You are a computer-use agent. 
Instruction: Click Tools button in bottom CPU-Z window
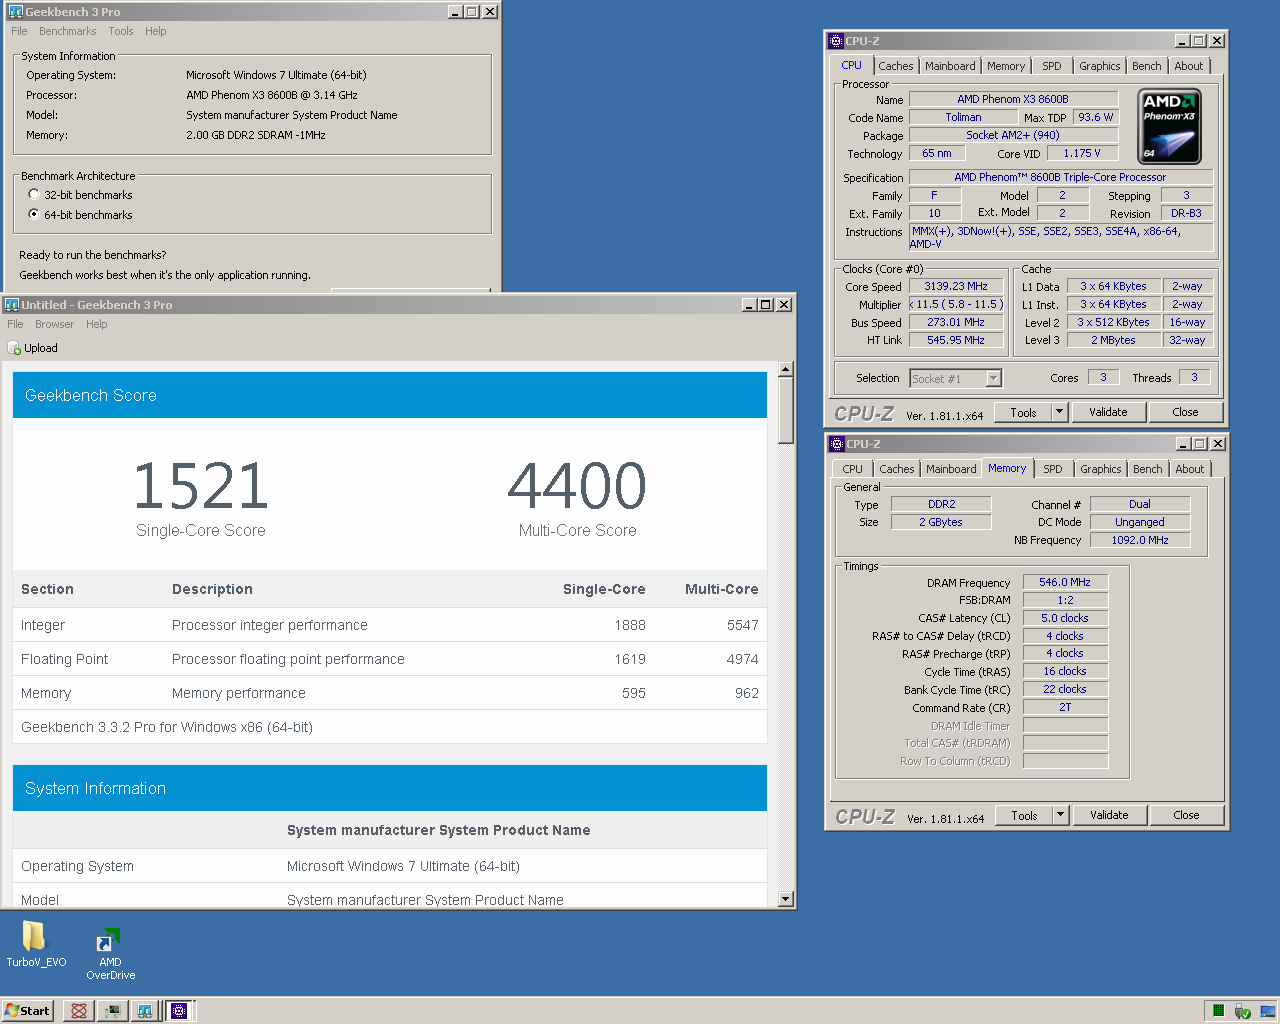pos(1024,815)
